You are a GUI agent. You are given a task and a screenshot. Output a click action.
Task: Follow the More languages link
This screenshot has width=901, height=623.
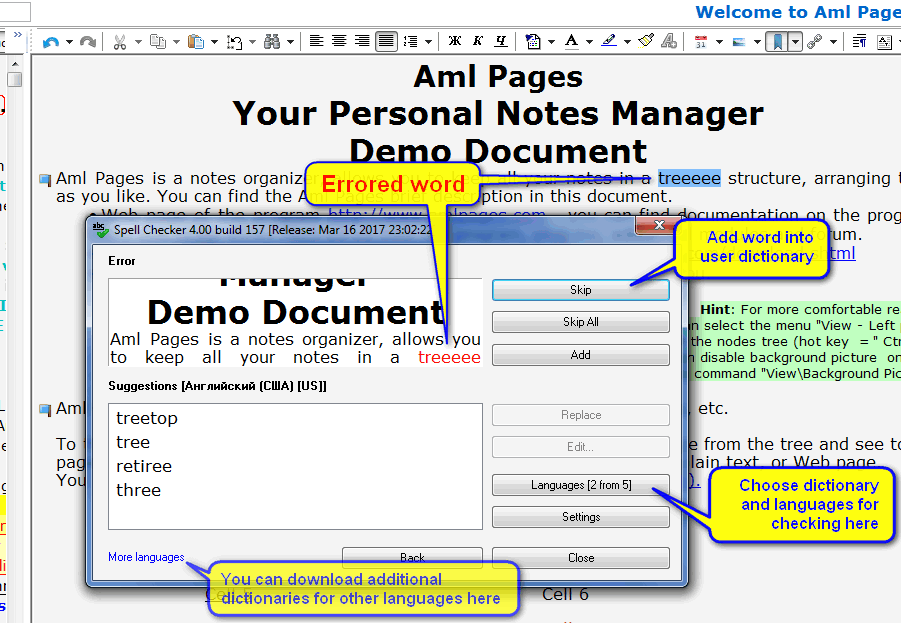146,557
